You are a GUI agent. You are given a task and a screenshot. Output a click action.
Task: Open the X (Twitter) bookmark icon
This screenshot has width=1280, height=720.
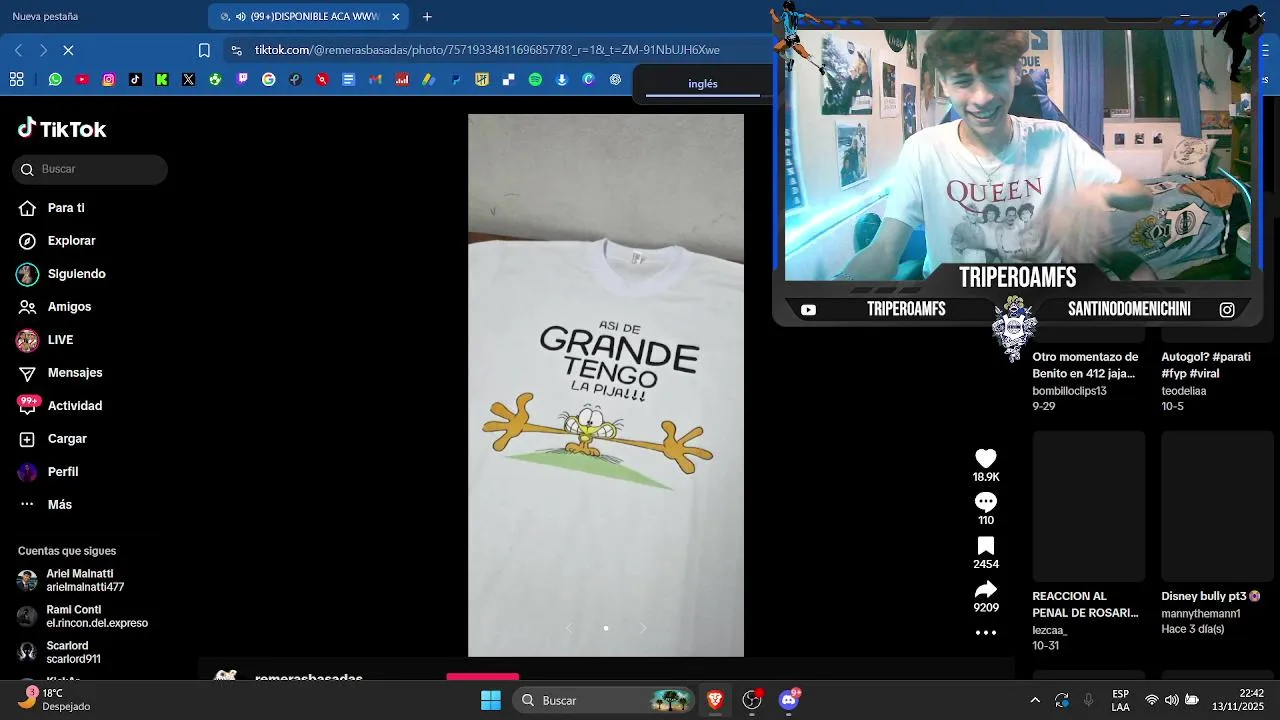pos(188,79)
